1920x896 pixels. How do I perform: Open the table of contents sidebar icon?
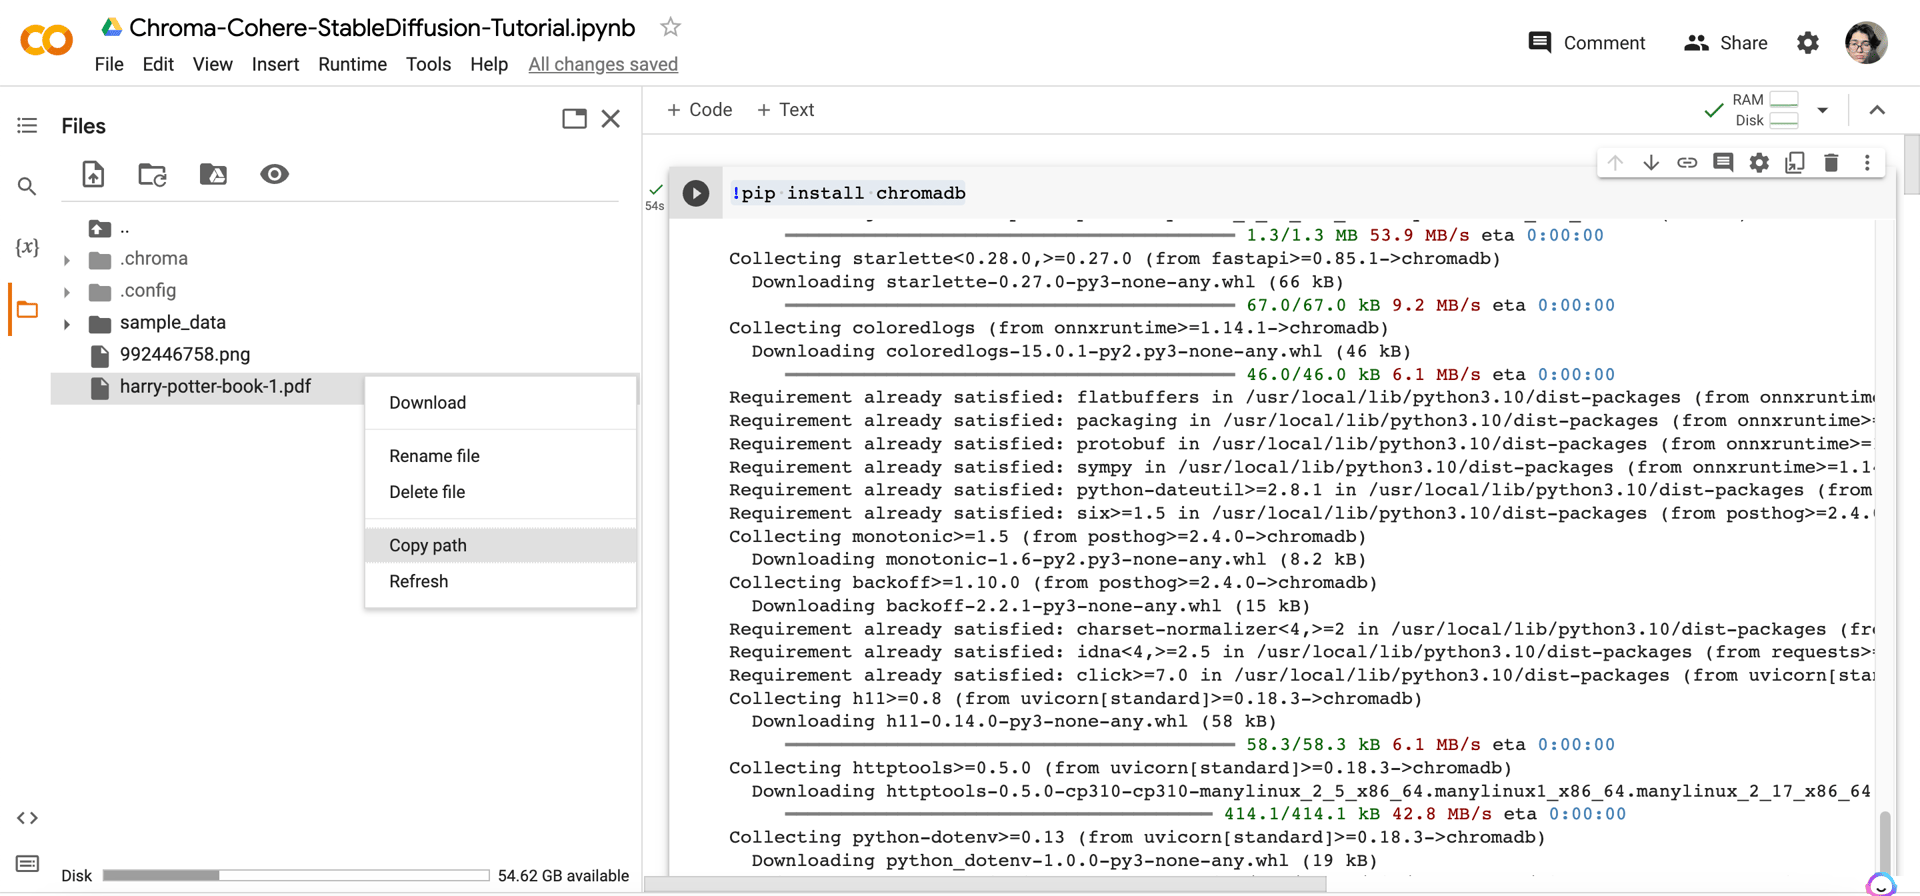click(27, 125)
